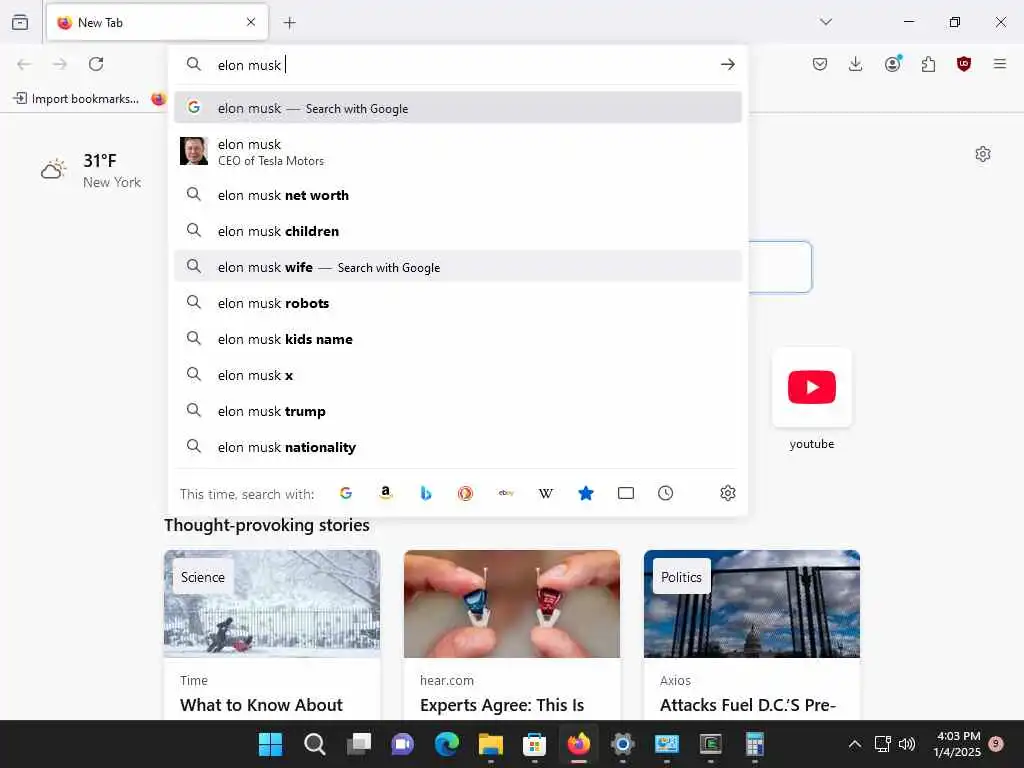The image size is (1024, 768).
Task: Open Extensions puzzle icon
Action: point(928,64)
